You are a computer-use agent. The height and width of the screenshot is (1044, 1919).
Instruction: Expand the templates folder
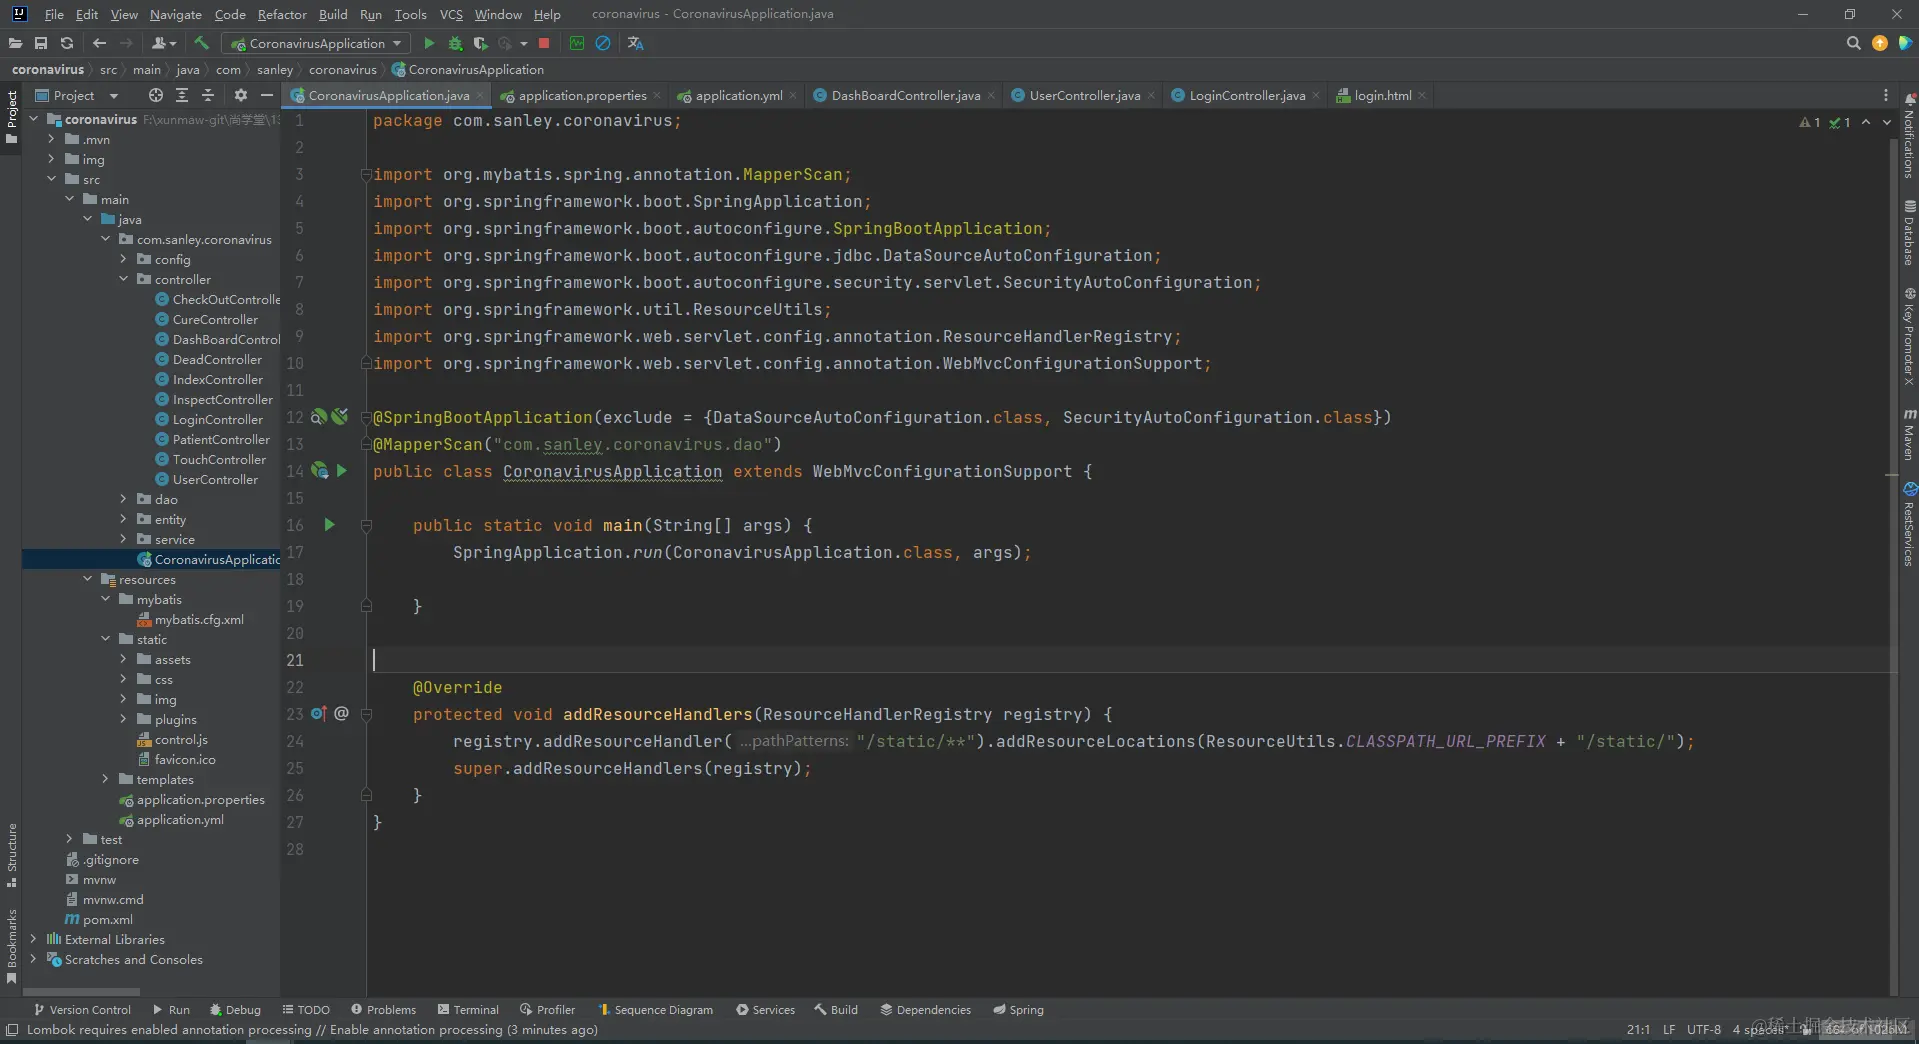(x=105, y=779)
